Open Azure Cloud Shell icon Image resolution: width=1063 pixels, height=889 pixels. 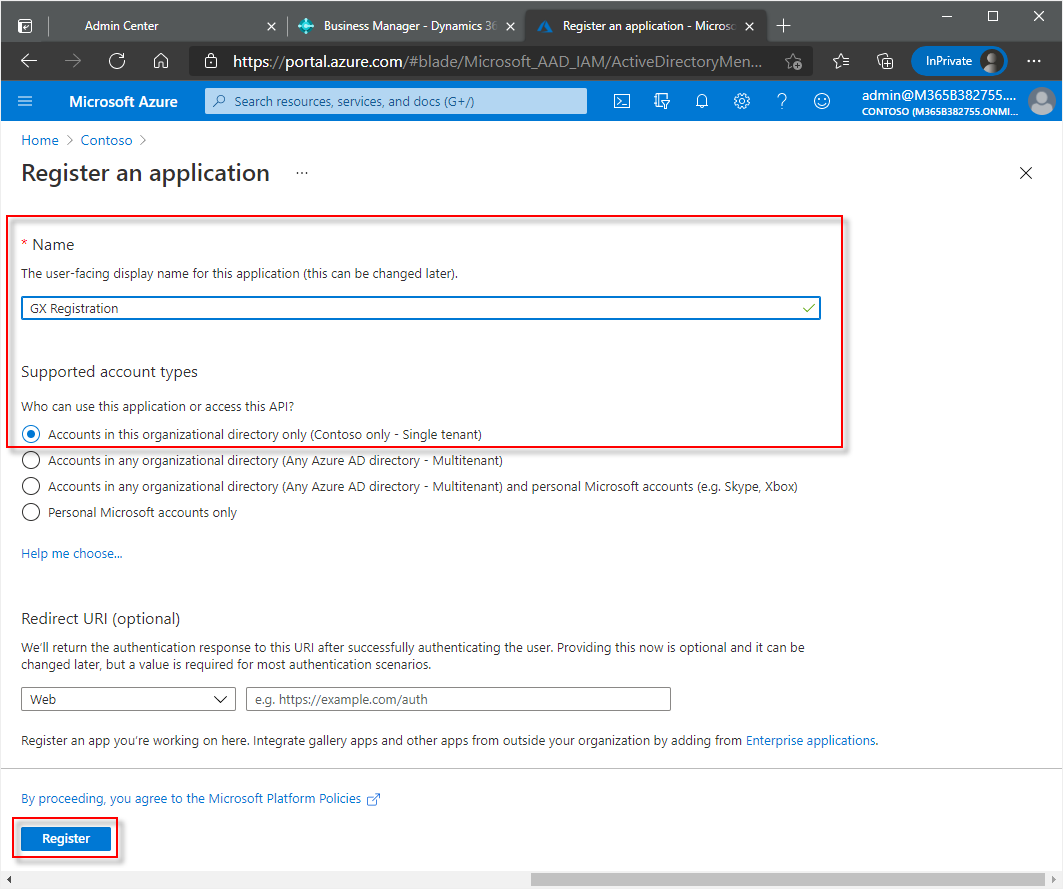pos(622,101)
